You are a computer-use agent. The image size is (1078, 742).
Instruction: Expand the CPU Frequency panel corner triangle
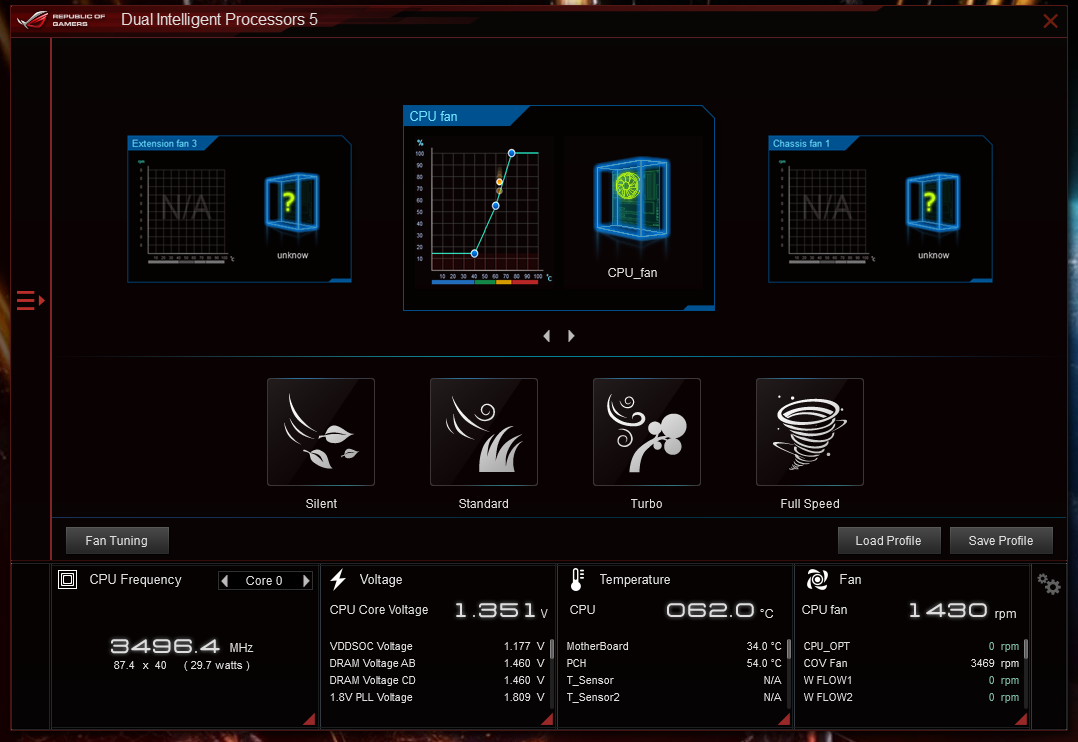point(309,719)
